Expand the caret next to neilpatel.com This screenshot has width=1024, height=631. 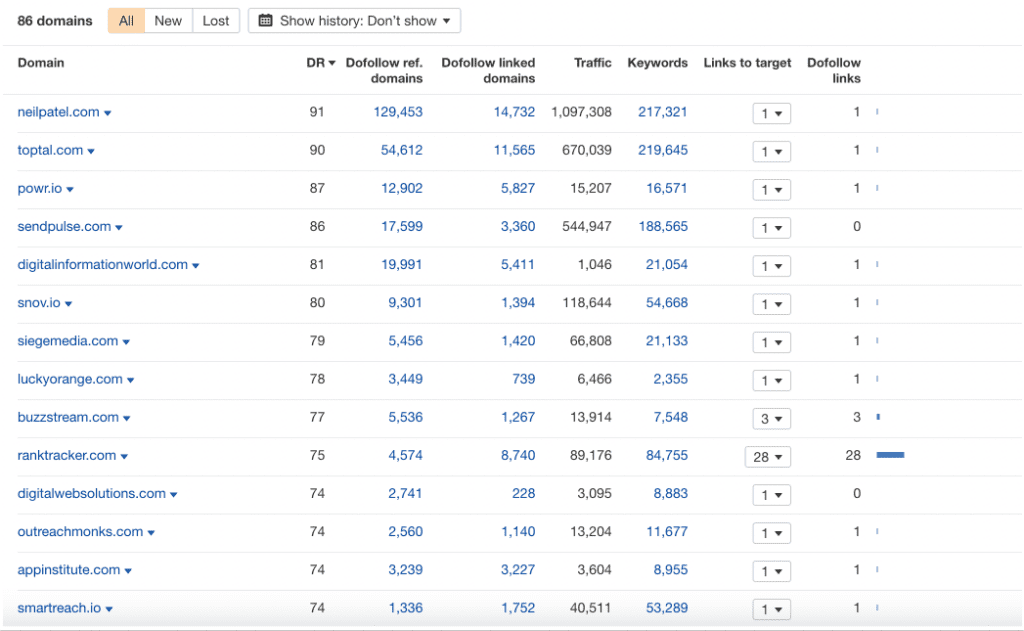tap(108, 114)
